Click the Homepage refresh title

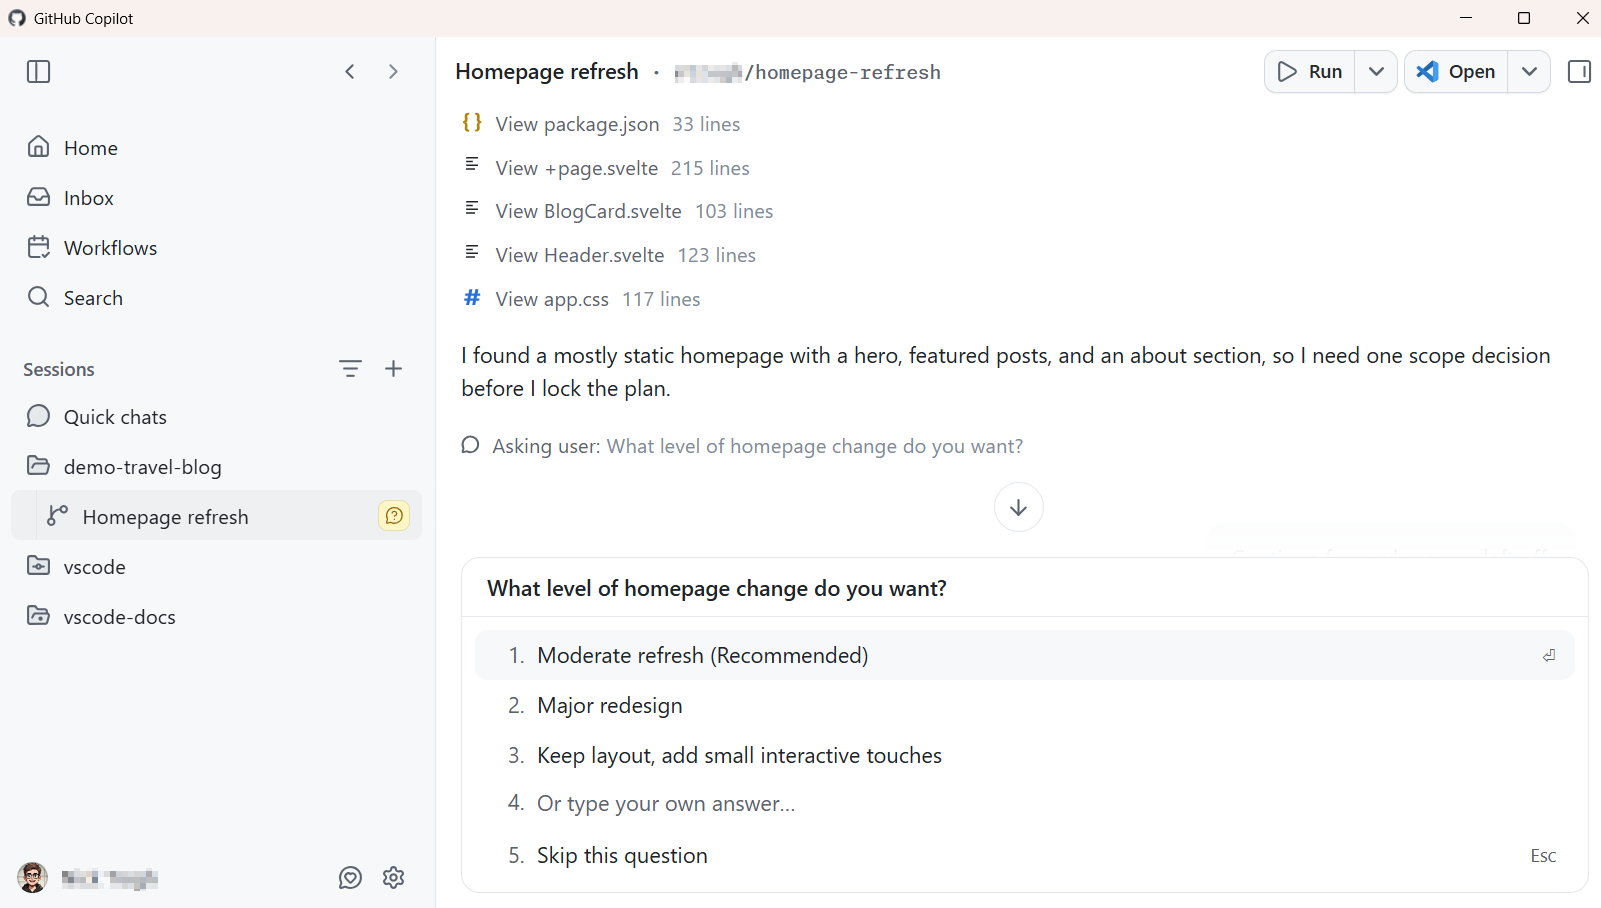coord(547,72)
